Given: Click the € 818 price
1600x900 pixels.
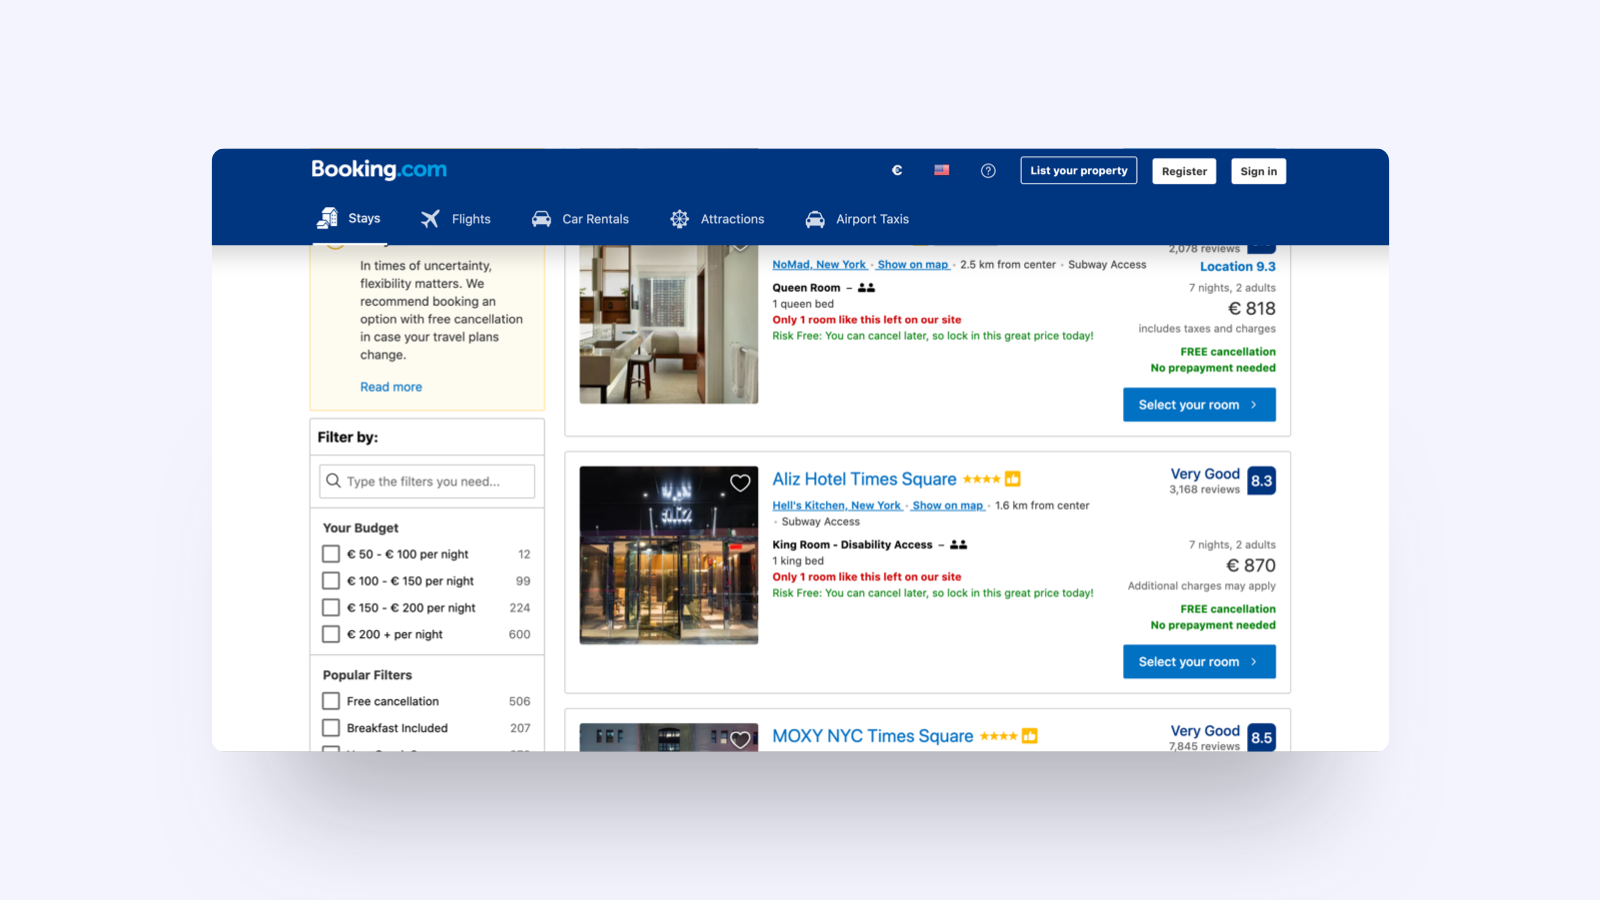Looking at the screenshot, I should tap(1252, 309).
